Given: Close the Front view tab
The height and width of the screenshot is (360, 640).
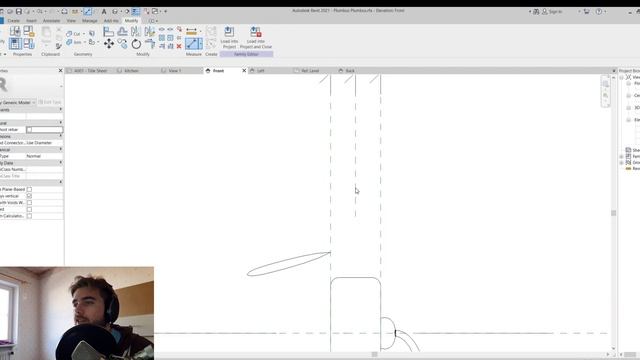Looking at the screenshot, I should click(244, 71).
